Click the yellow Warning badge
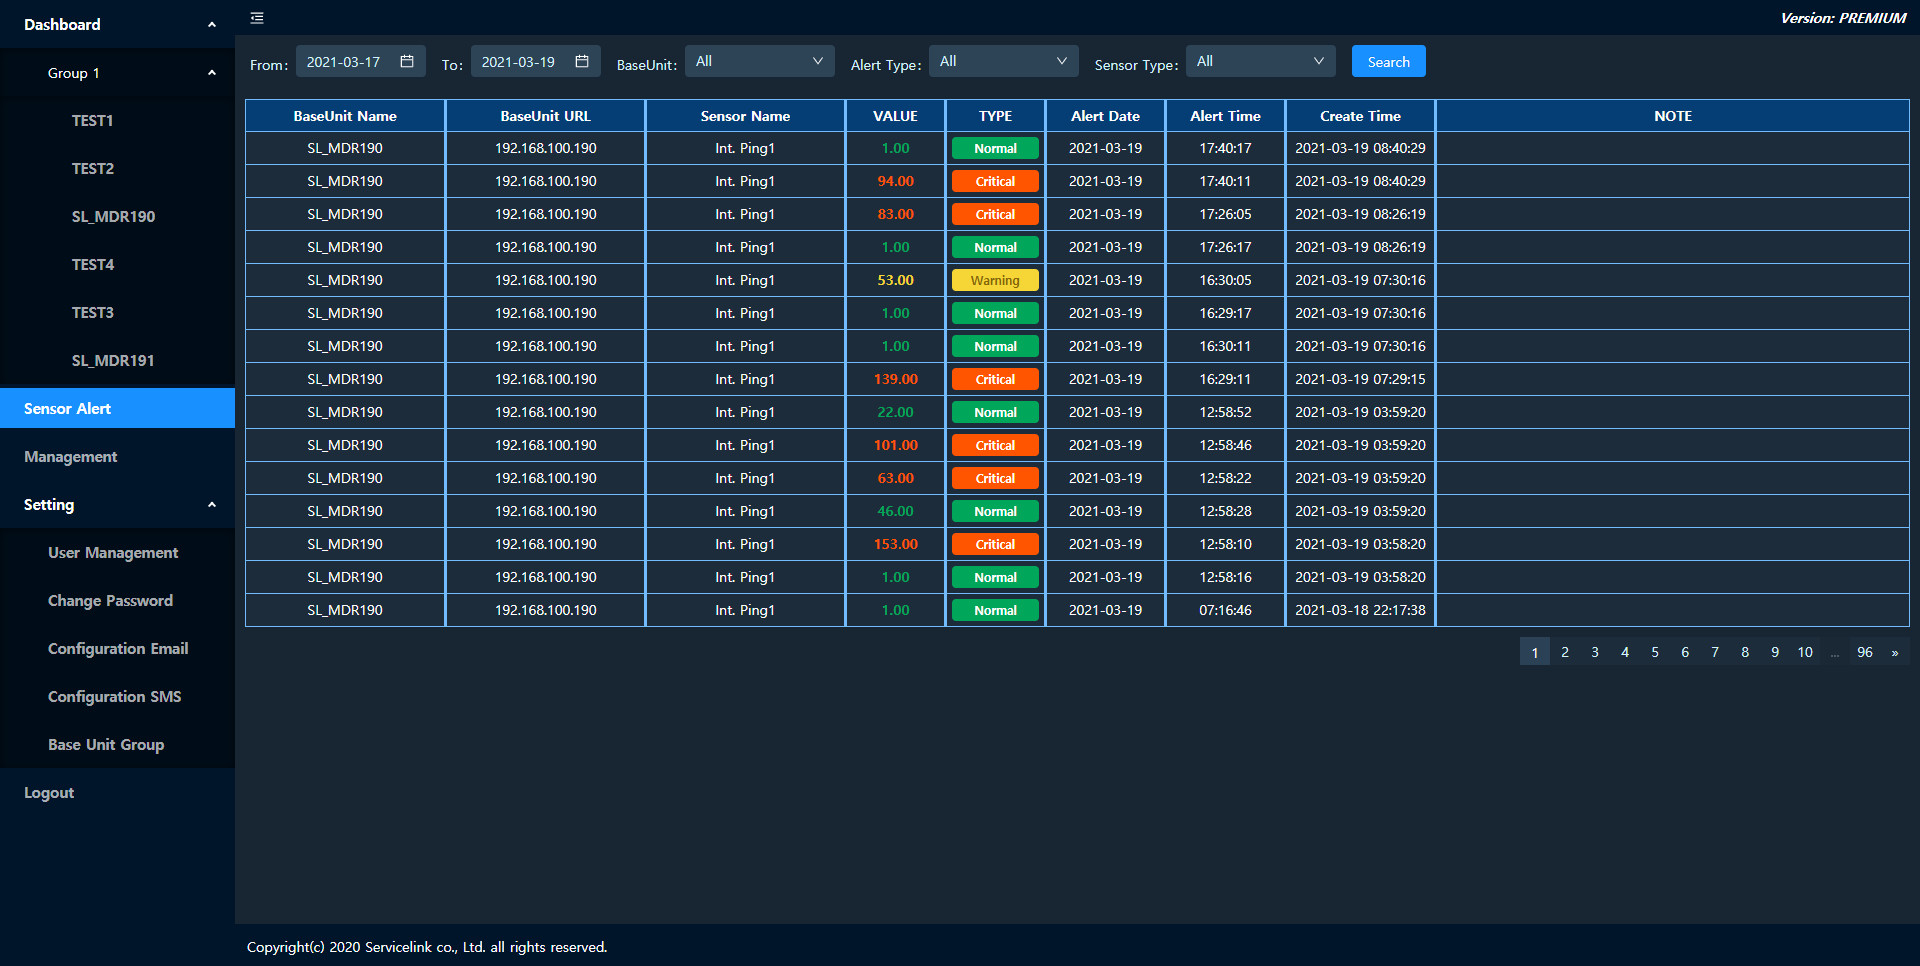Viewport: 1920px width, 966px height. pyautogui.click(x=995, y=281)
